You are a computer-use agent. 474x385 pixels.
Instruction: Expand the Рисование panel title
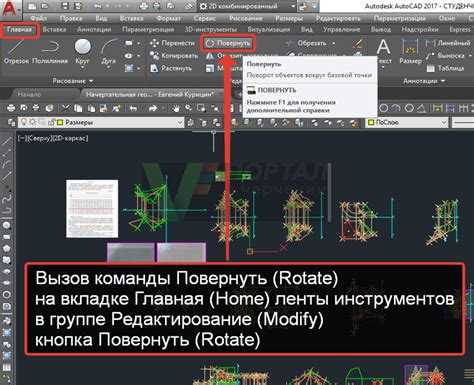[x=73, y=81]
